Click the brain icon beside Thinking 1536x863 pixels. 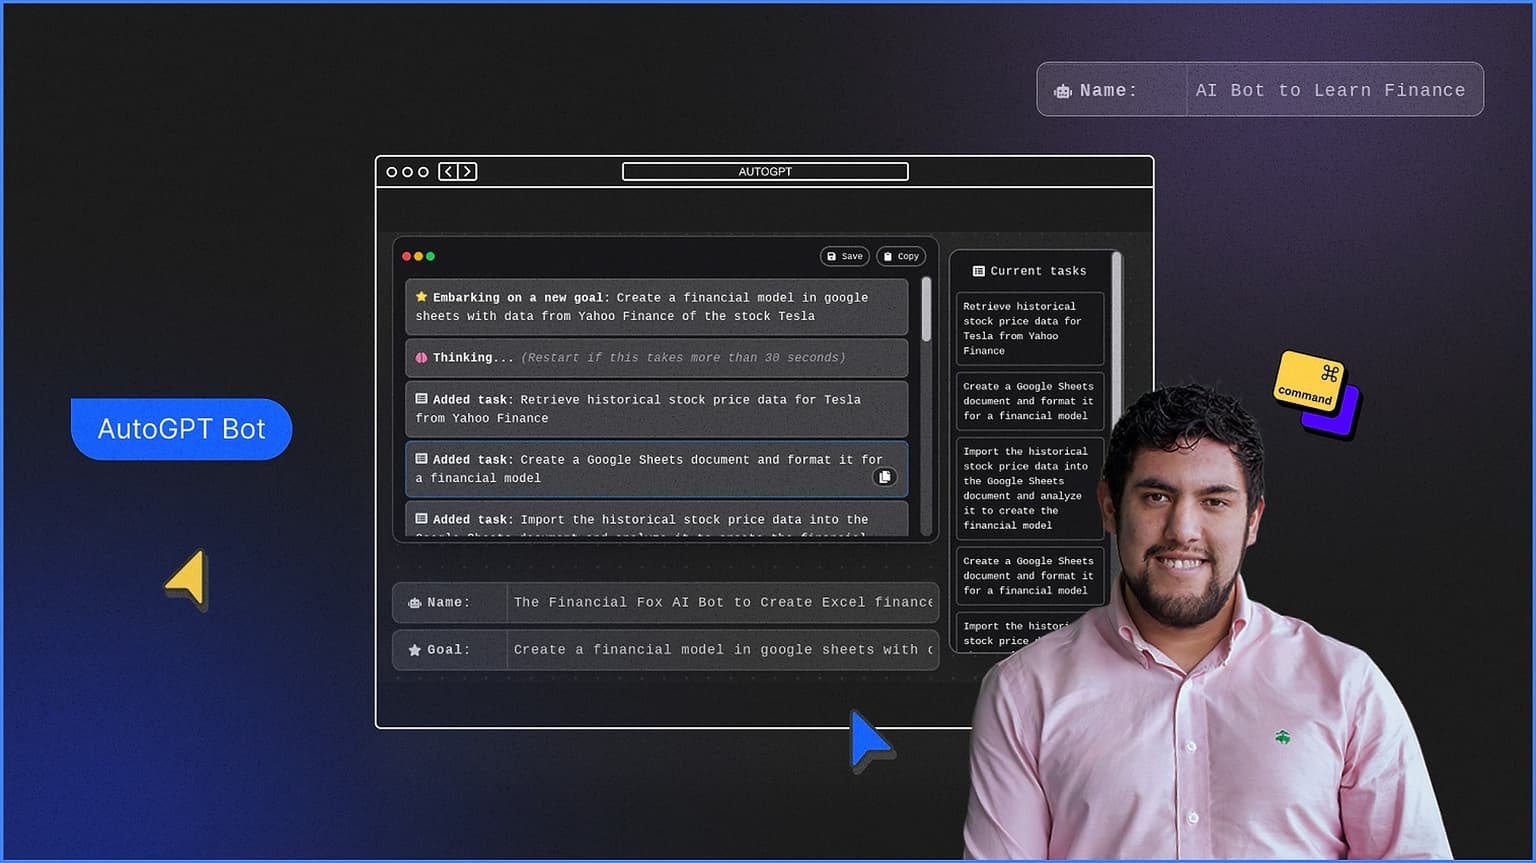[x=422, y=357]
